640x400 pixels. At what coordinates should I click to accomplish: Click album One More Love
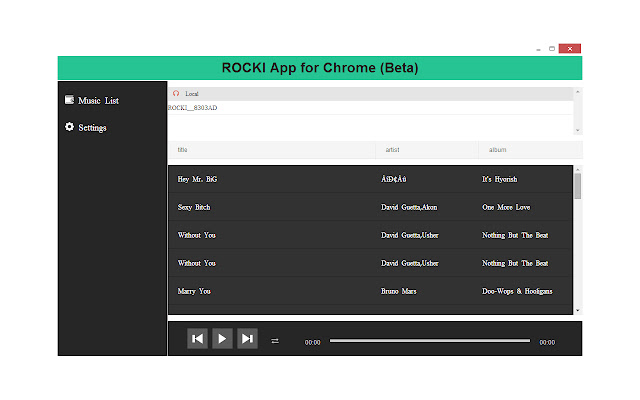pos(506,207)
